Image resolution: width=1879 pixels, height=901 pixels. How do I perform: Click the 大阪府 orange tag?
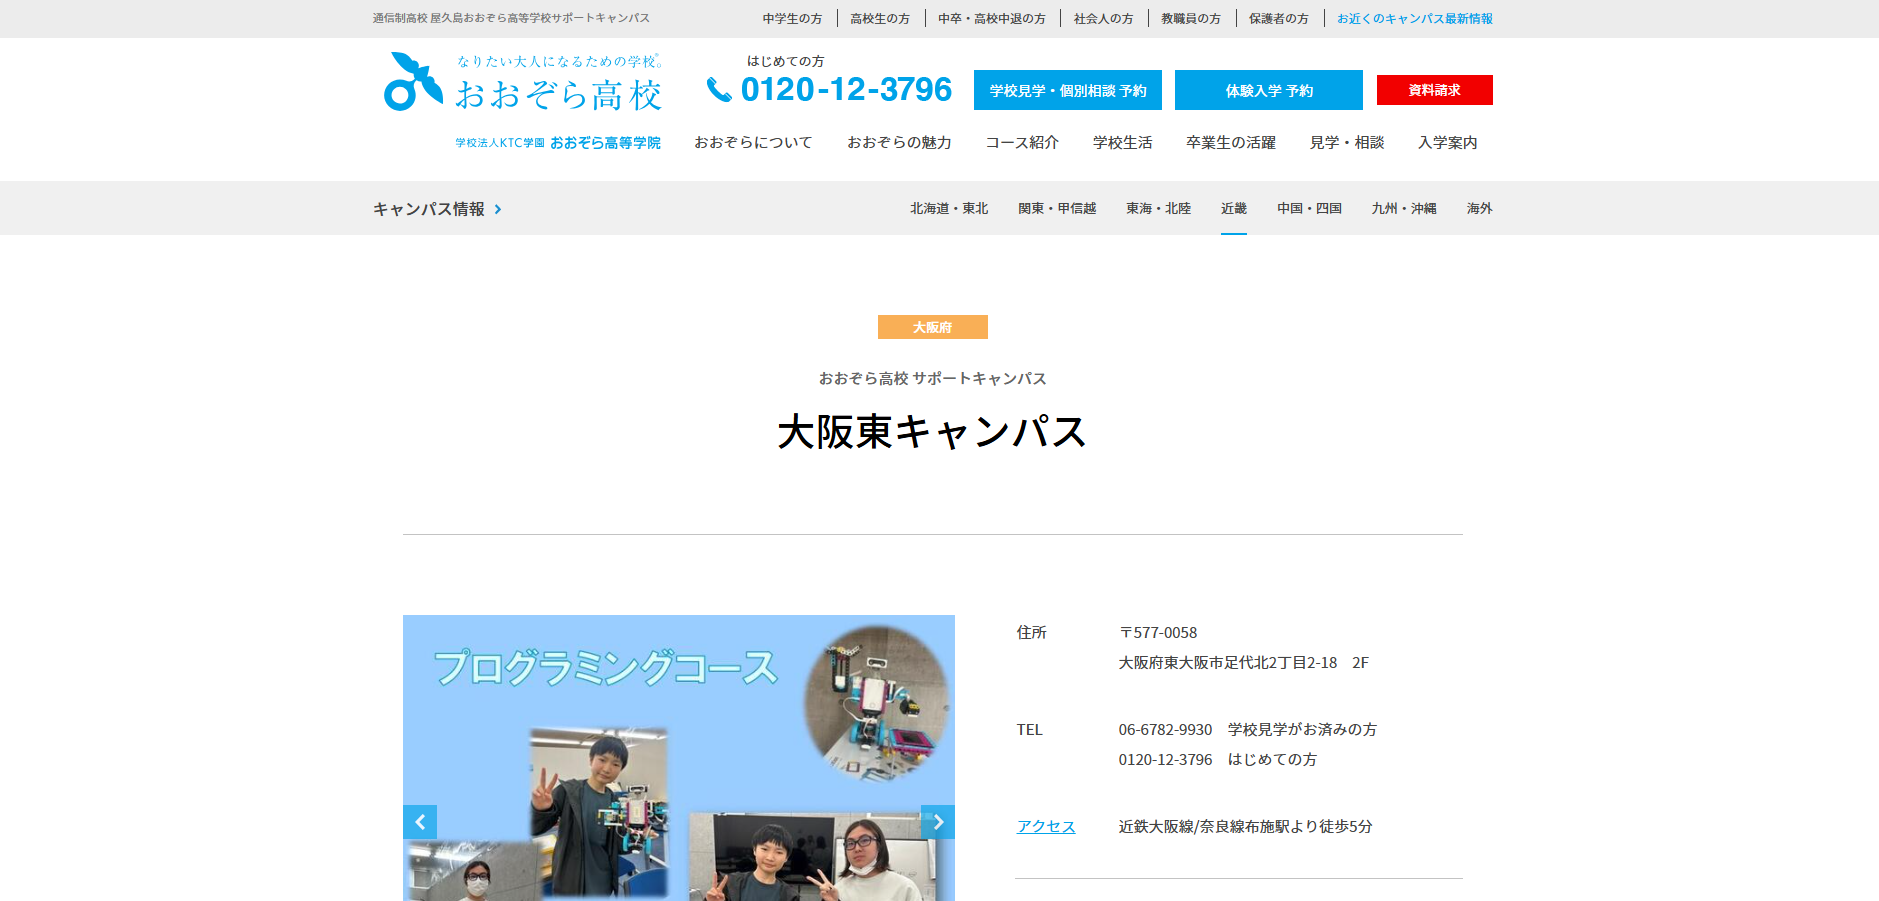coord(933,327)
